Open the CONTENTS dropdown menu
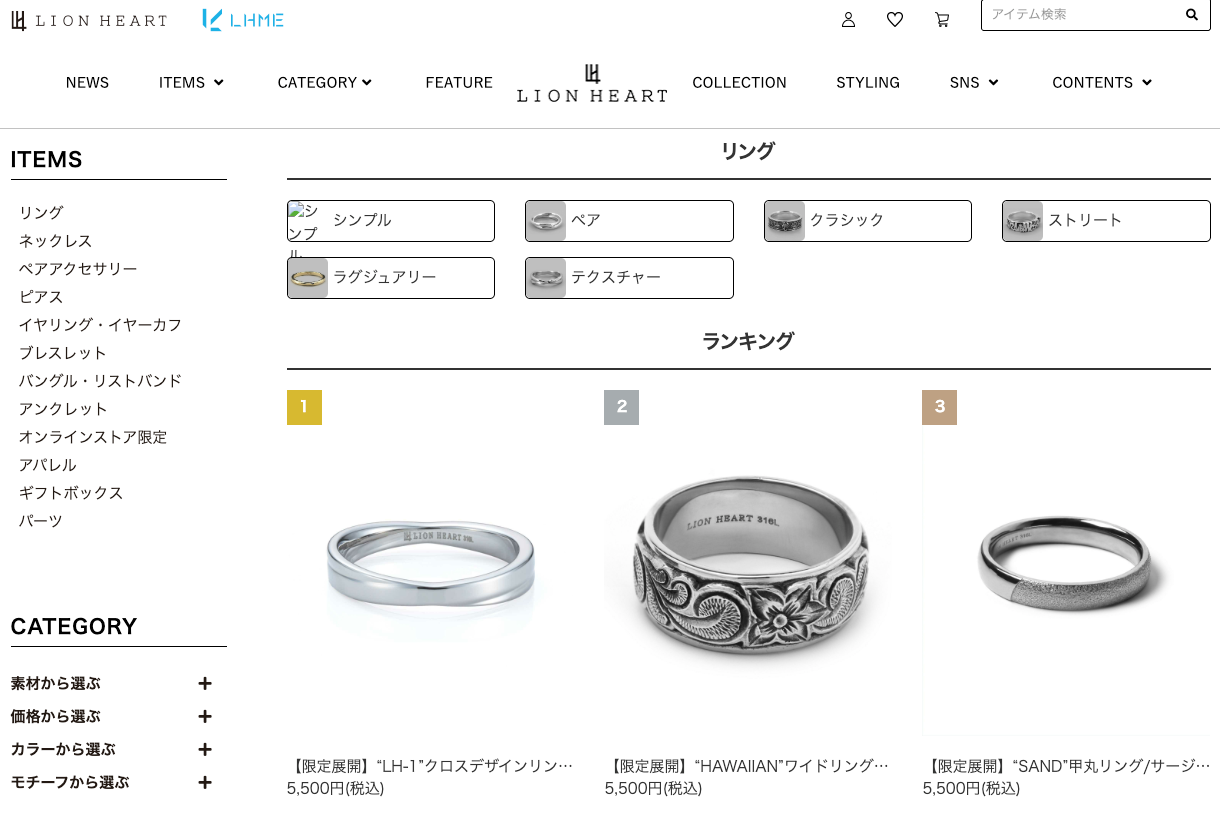 (x=1102, y=83)
